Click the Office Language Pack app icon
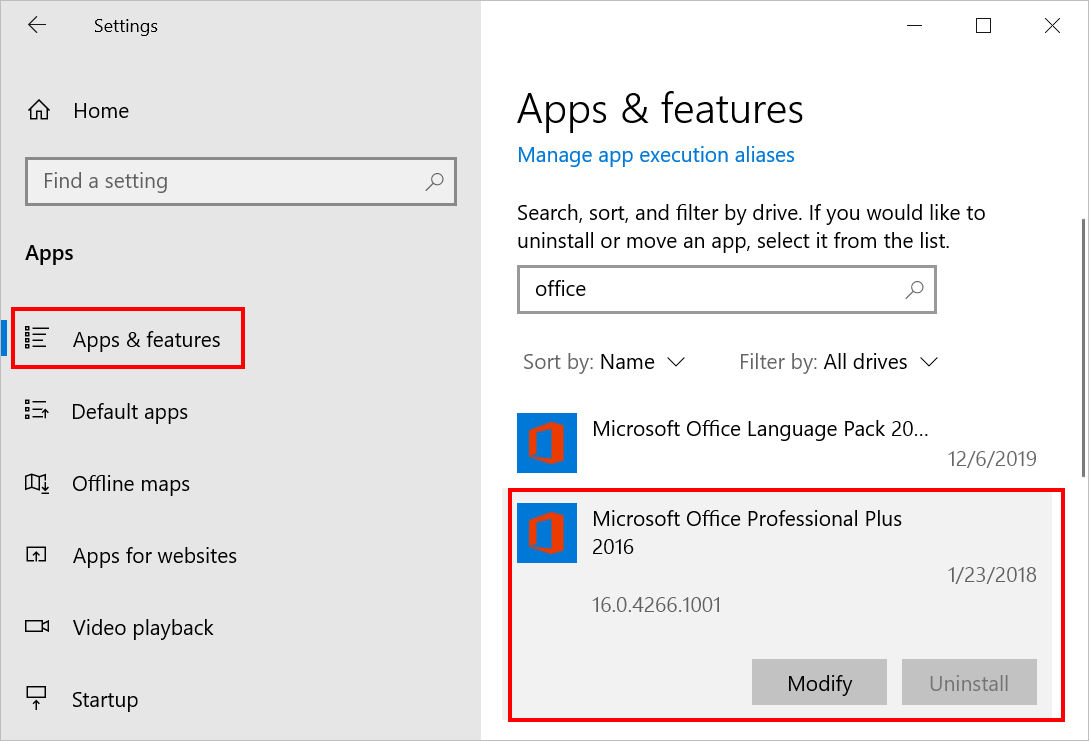 [547, 443]
